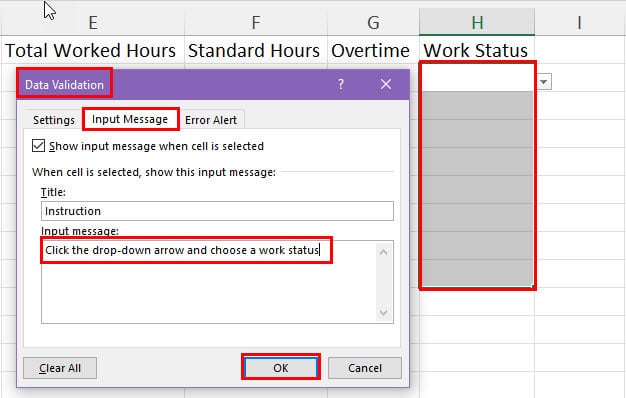Select column I header

[580, 22]
